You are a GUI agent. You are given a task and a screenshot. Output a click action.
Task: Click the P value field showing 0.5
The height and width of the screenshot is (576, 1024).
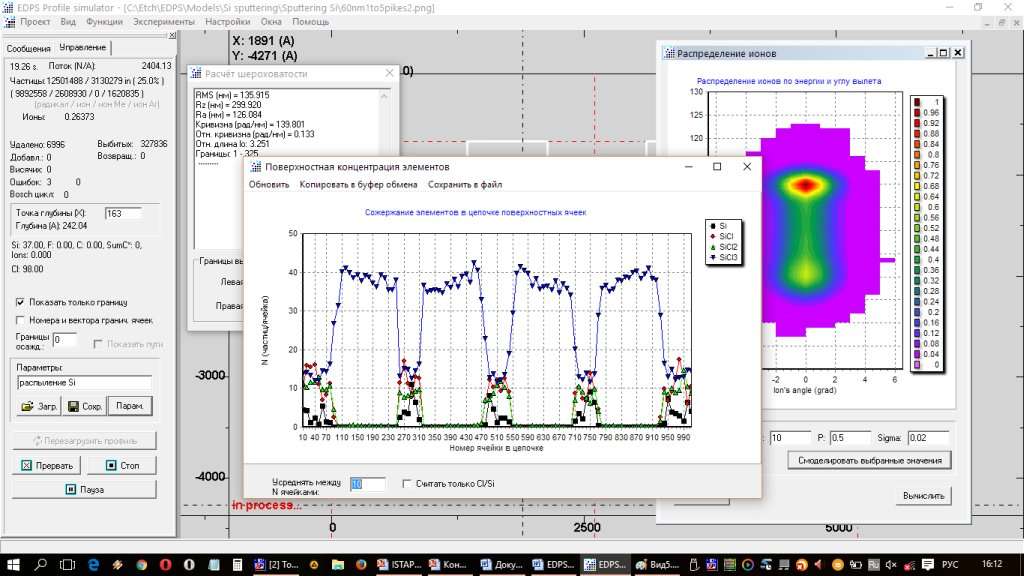tap(850, 438)
